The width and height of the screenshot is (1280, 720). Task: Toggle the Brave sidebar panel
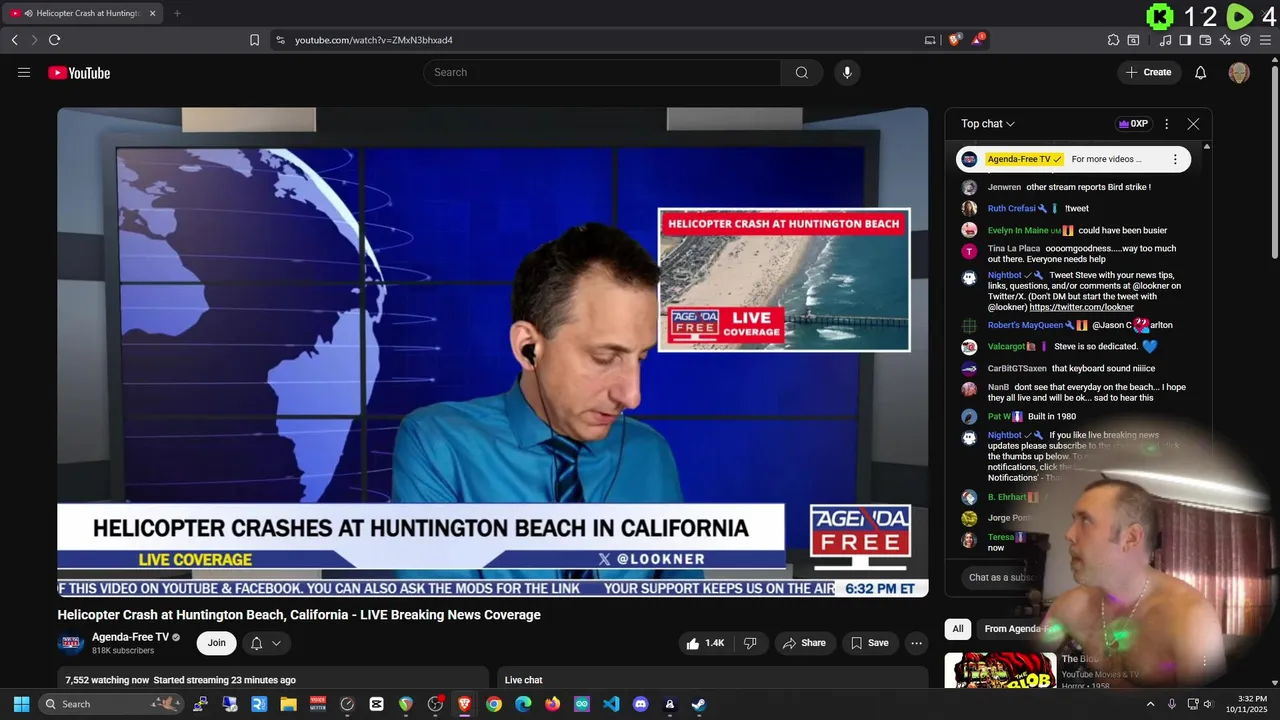1185,40
